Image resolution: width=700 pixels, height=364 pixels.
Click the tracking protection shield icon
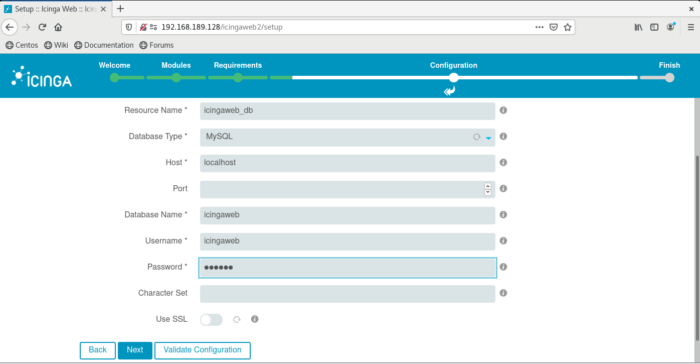tap(129, 27)
